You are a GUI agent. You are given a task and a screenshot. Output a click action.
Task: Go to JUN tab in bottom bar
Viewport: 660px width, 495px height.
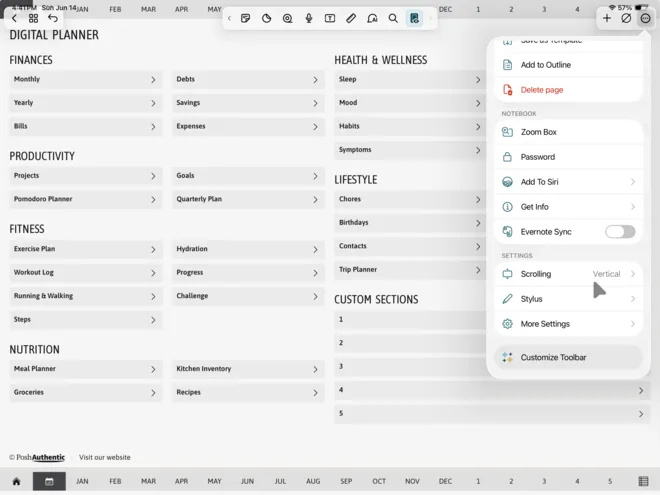click(247, 481)
